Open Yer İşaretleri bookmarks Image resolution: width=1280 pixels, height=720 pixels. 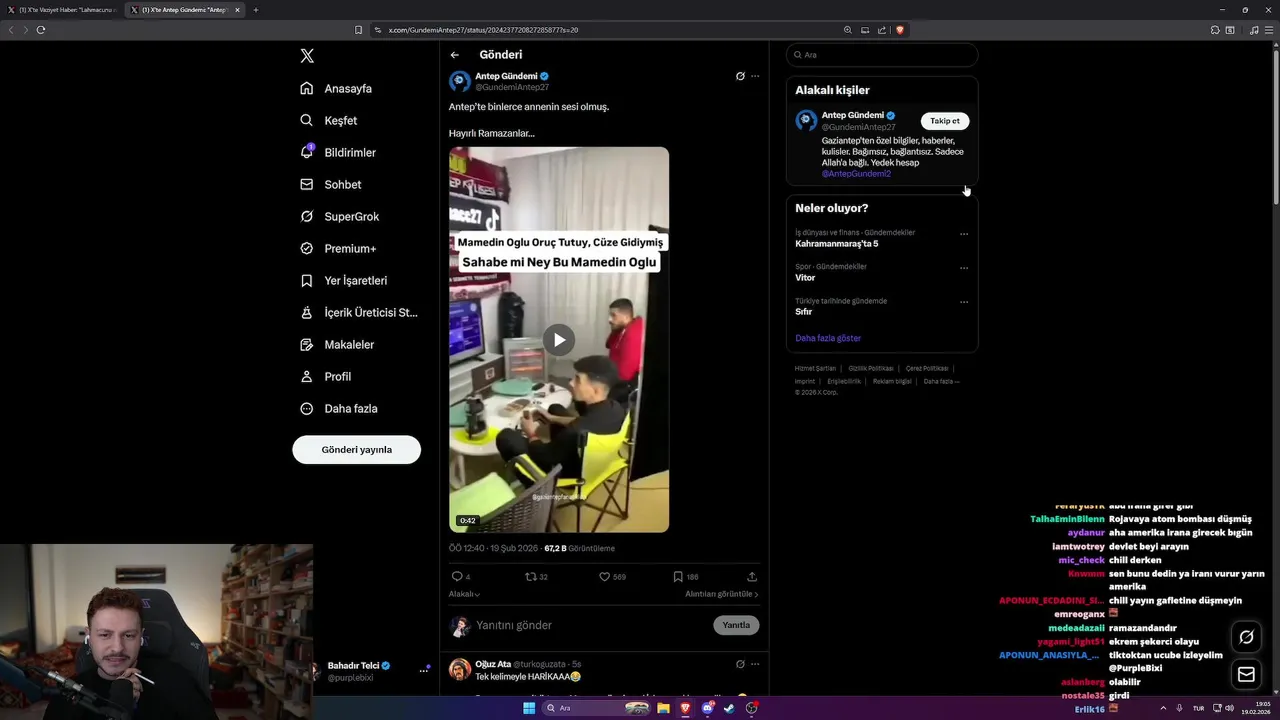click(343, 280)
